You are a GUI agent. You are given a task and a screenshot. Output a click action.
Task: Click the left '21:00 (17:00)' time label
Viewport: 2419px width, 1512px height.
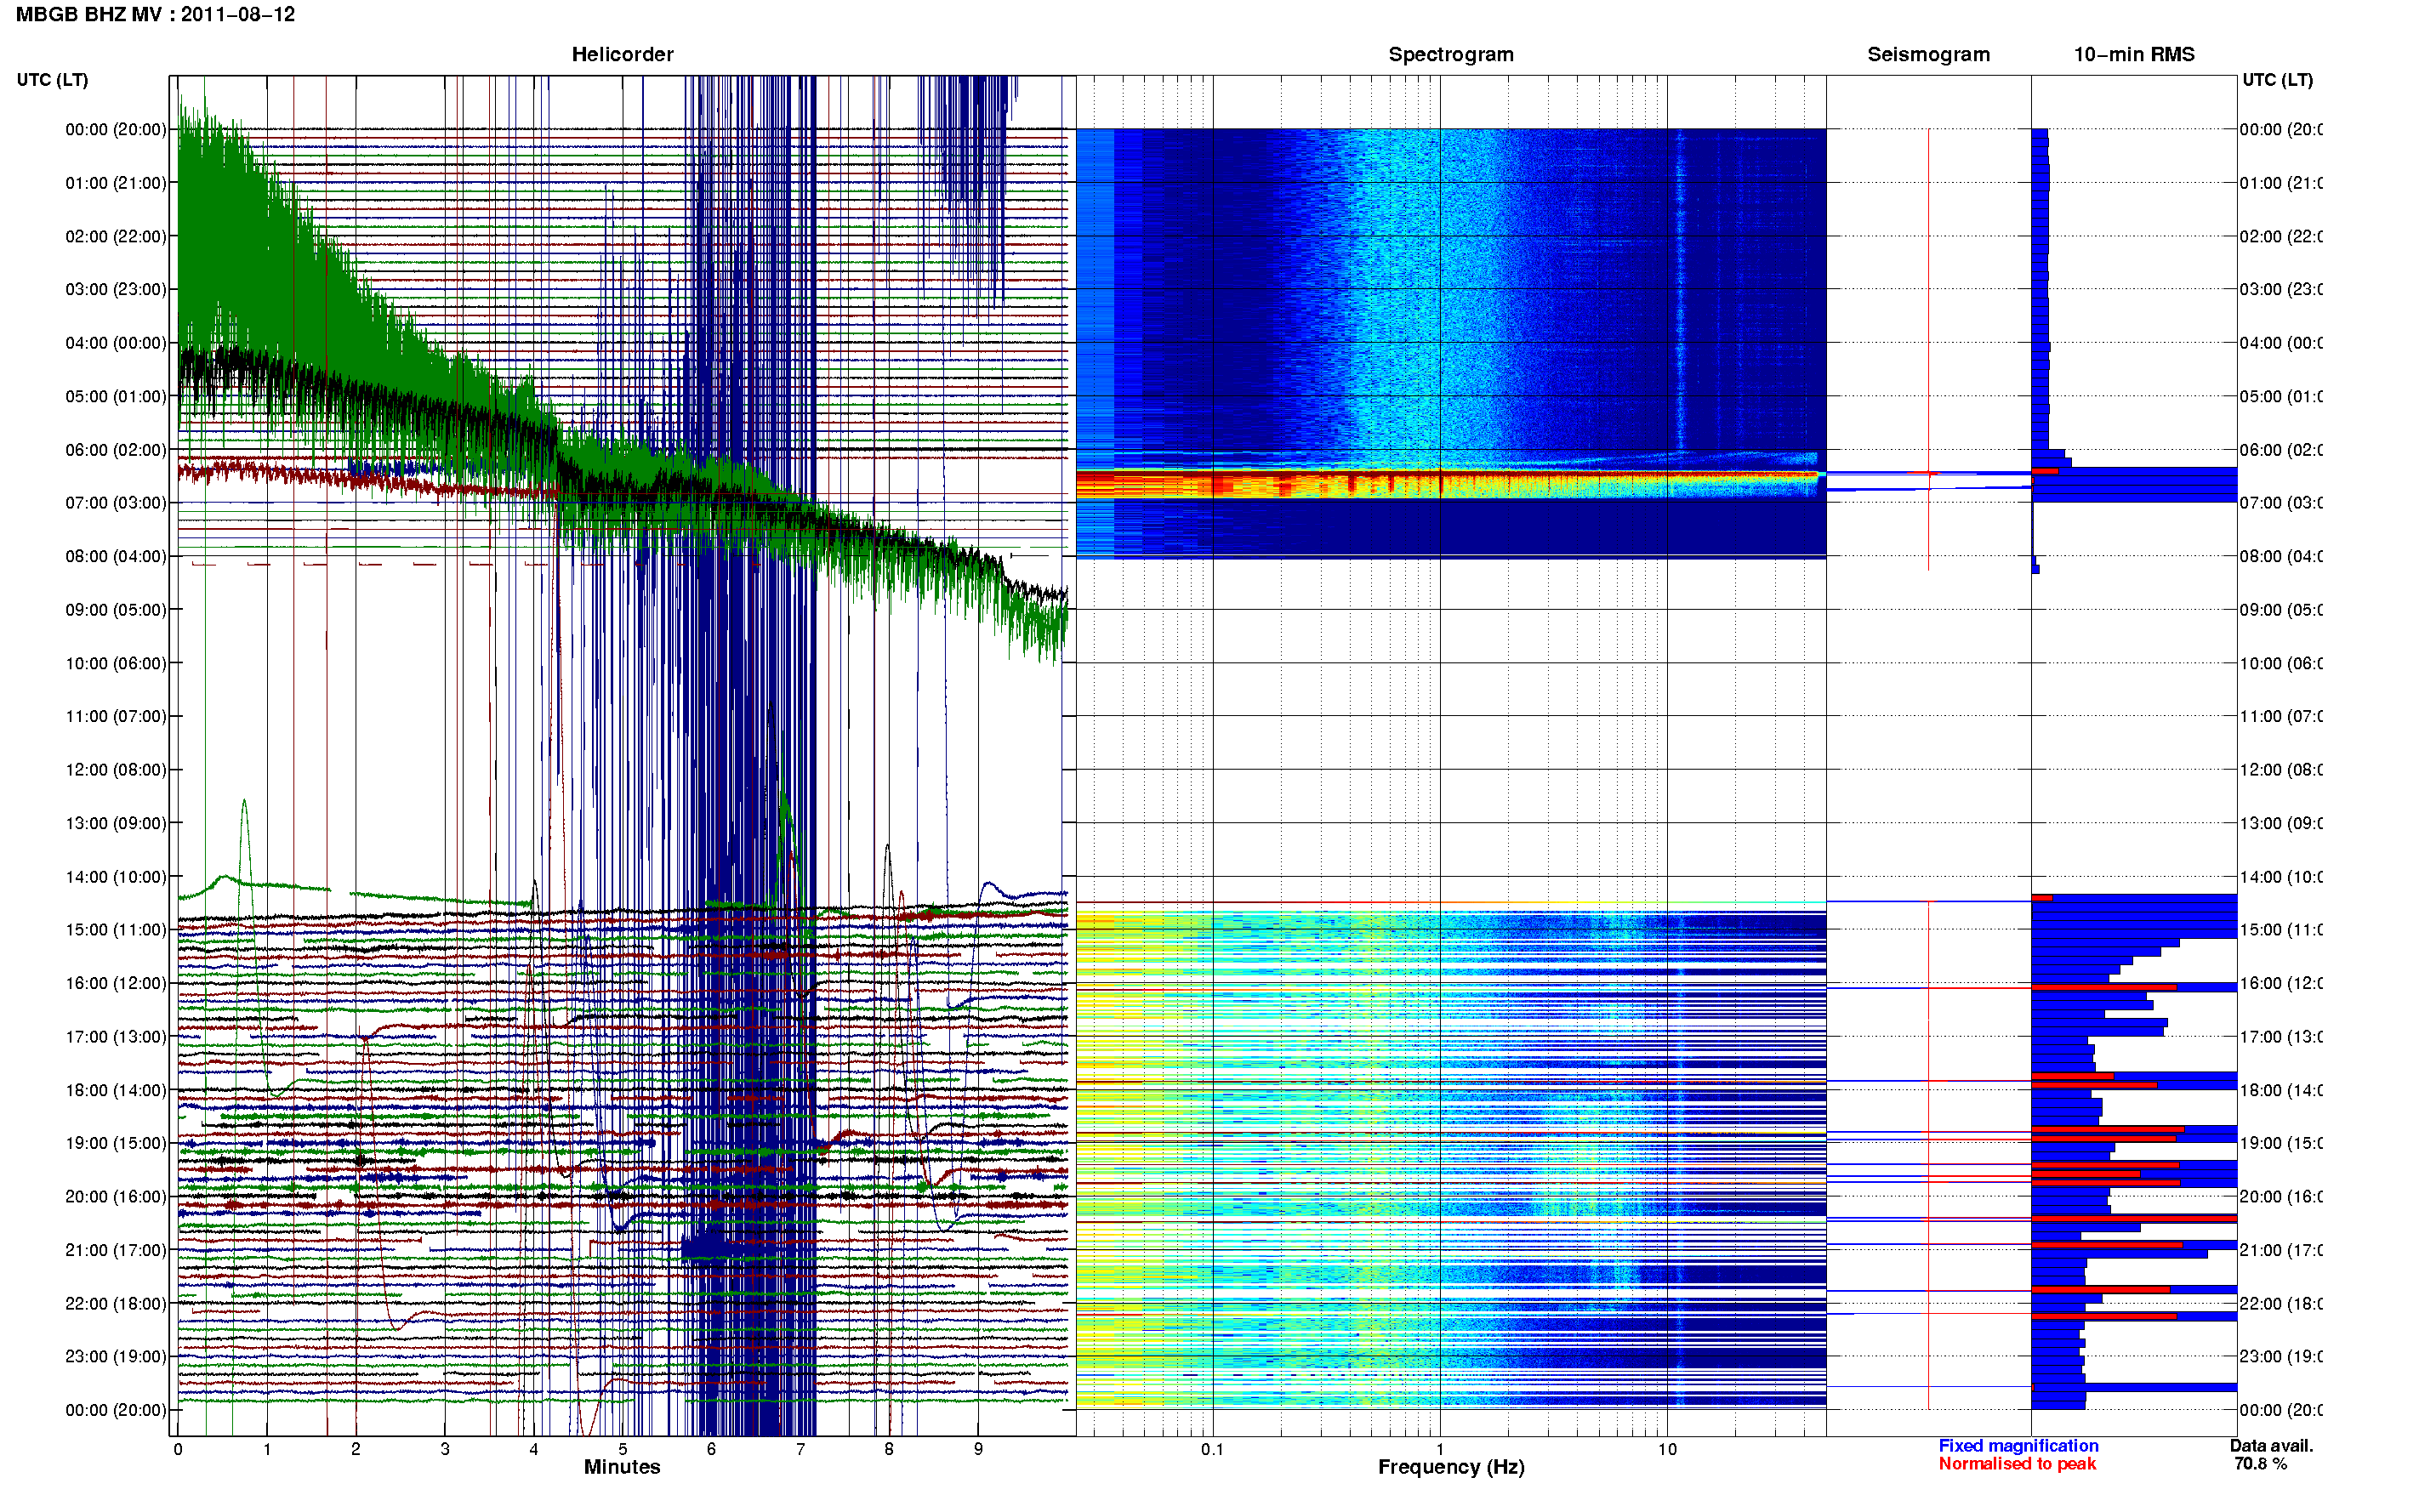[115, 1250]
